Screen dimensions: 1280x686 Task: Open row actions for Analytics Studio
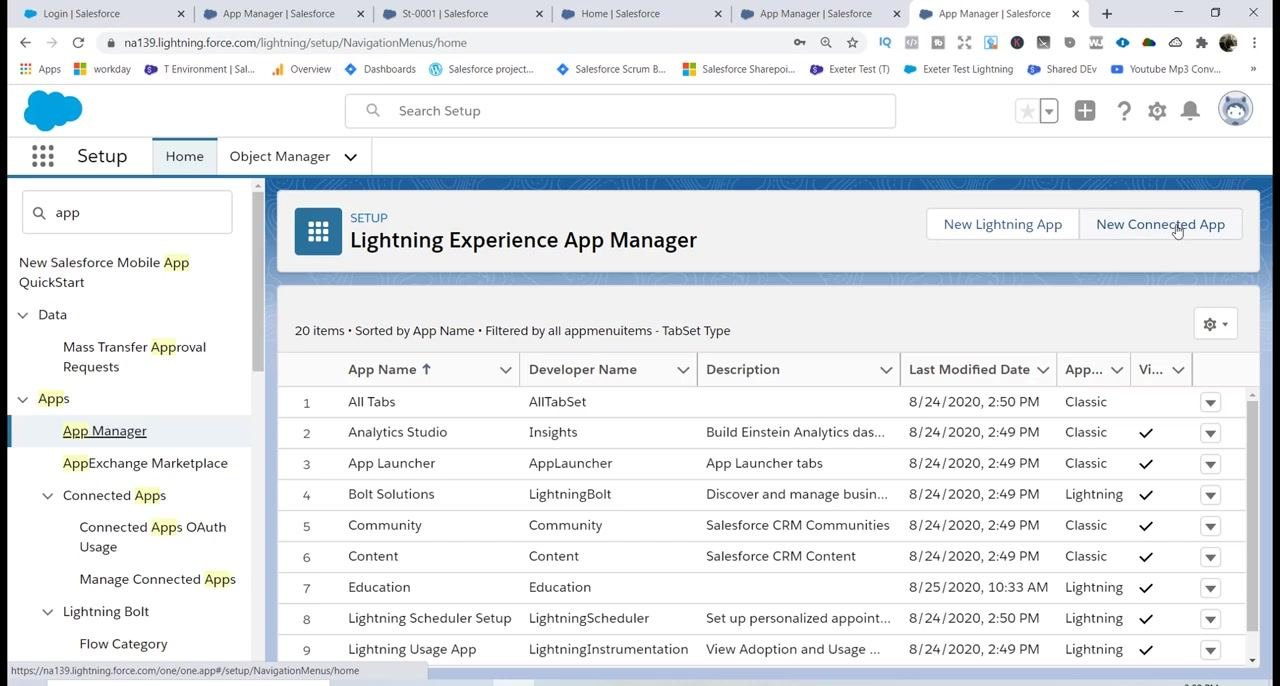[1210, 433]
